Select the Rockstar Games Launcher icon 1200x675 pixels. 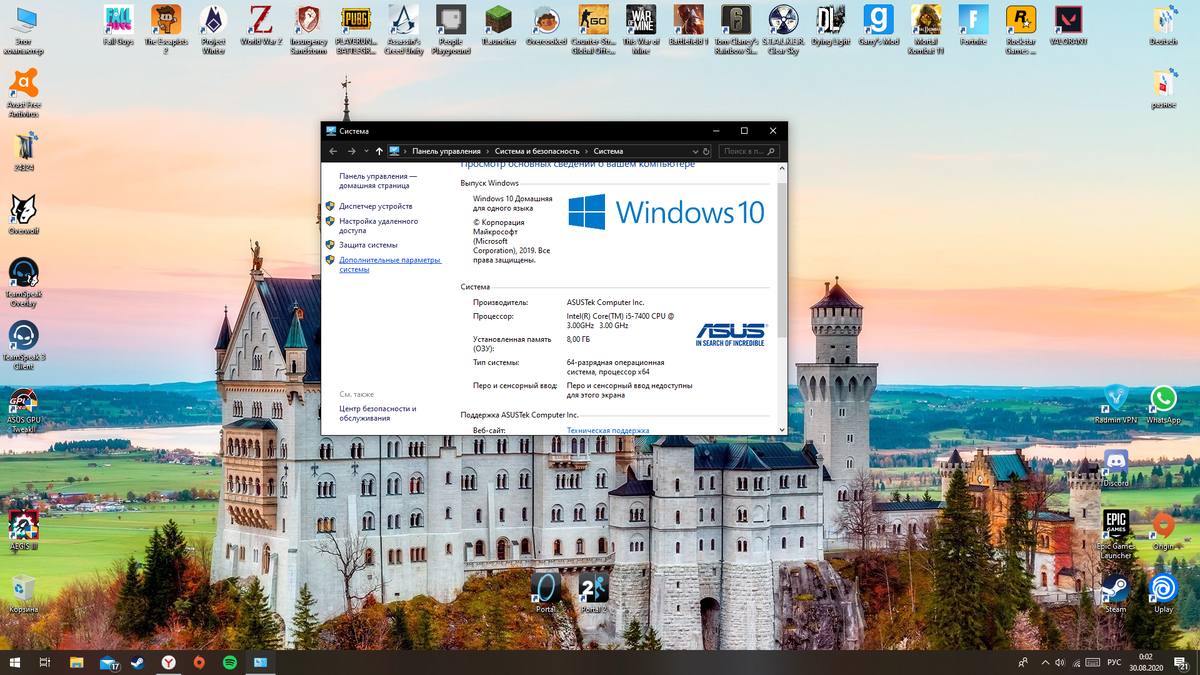(1020, 27)
